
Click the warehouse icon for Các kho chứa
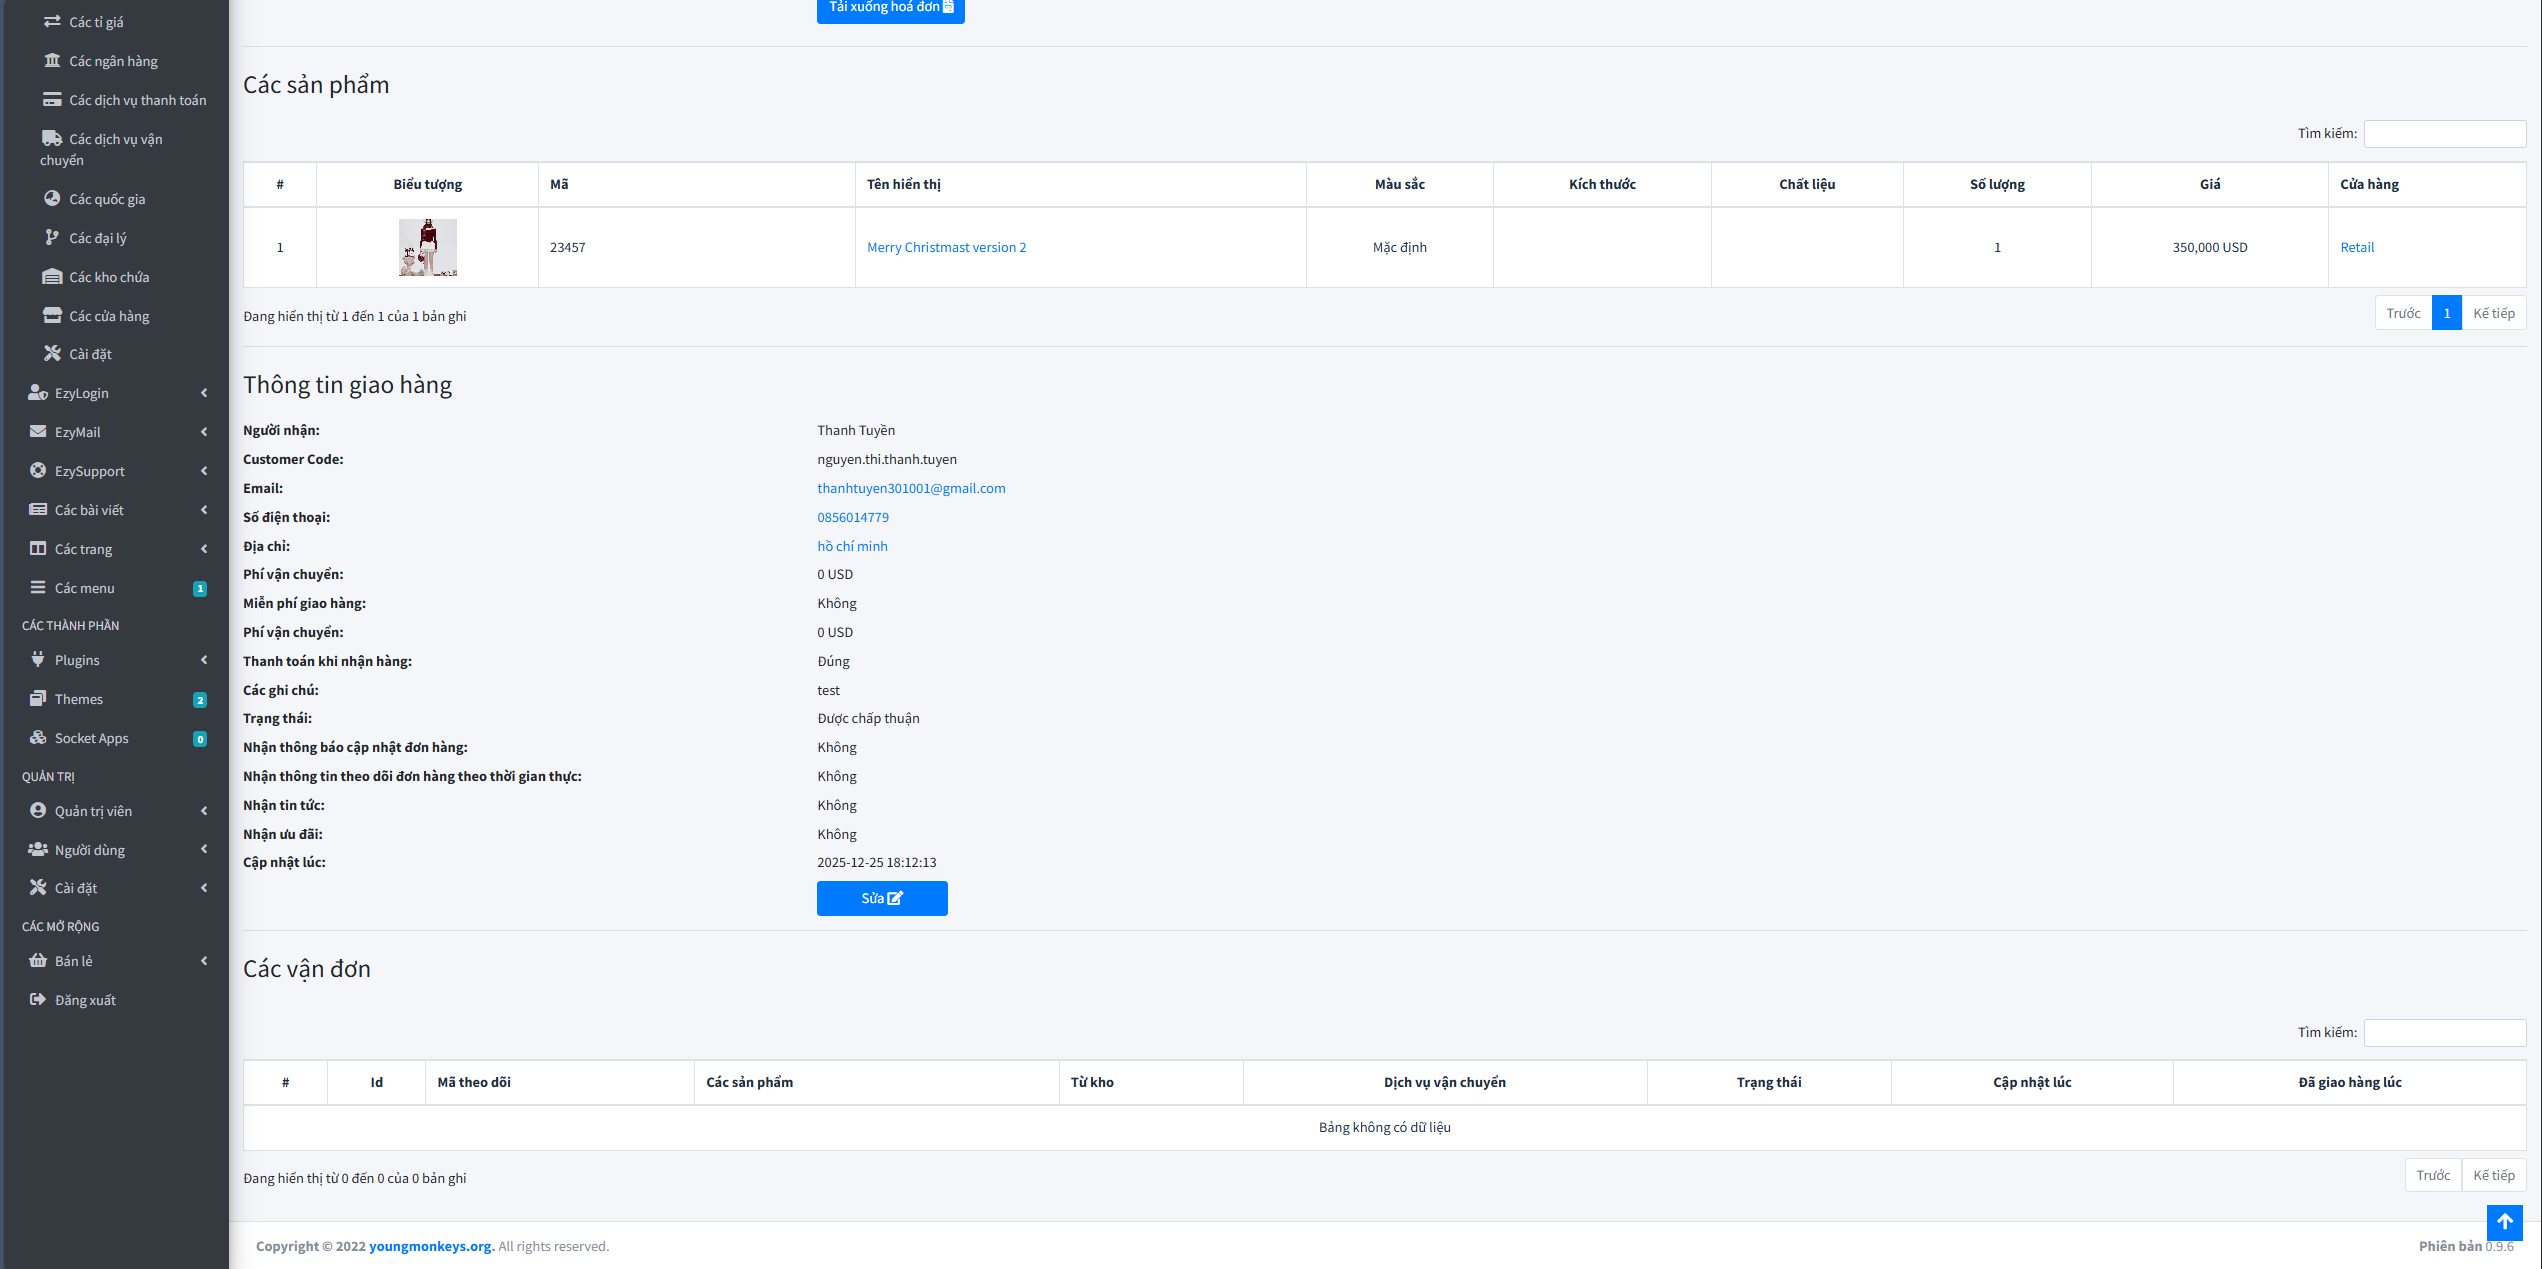[x=52, y=276]
